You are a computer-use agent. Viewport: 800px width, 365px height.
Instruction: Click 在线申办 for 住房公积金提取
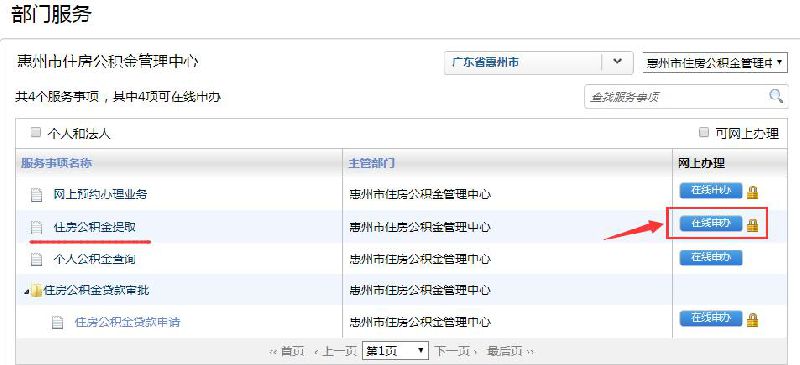pos(711,223)
